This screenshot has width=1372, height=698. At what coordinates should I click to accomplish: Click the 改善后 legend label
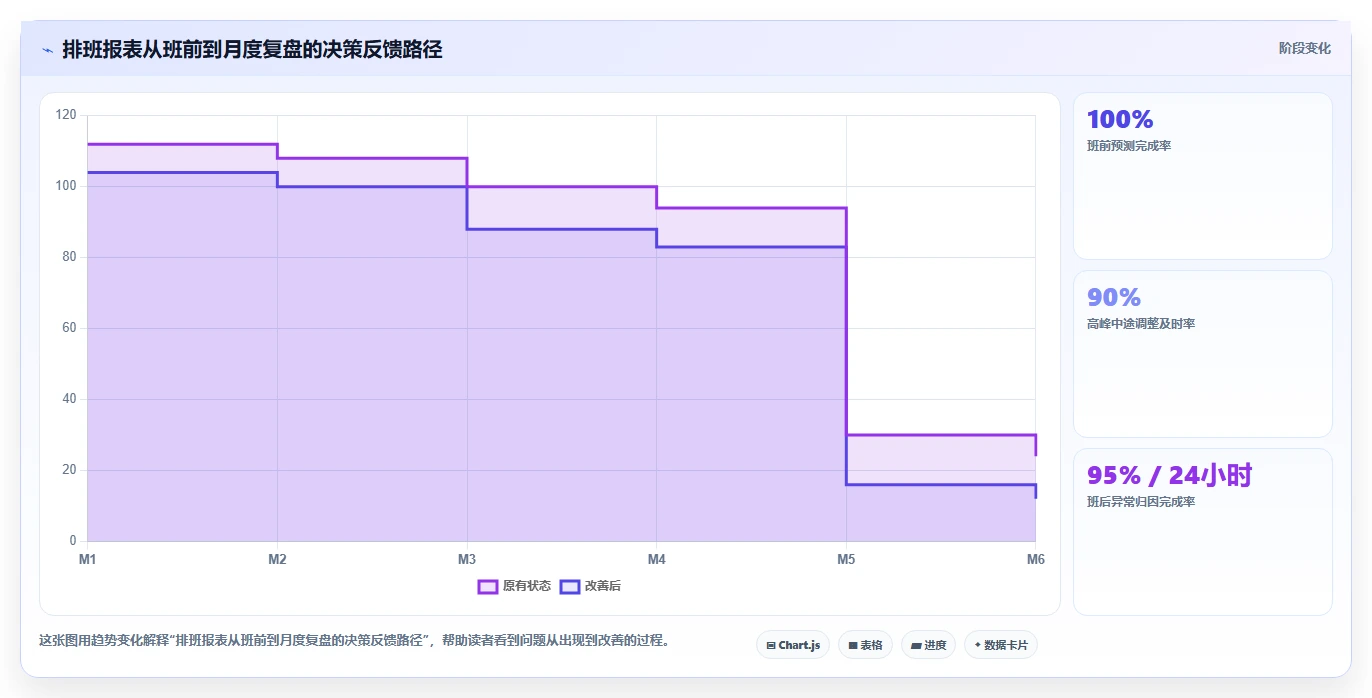coord(603,586)
